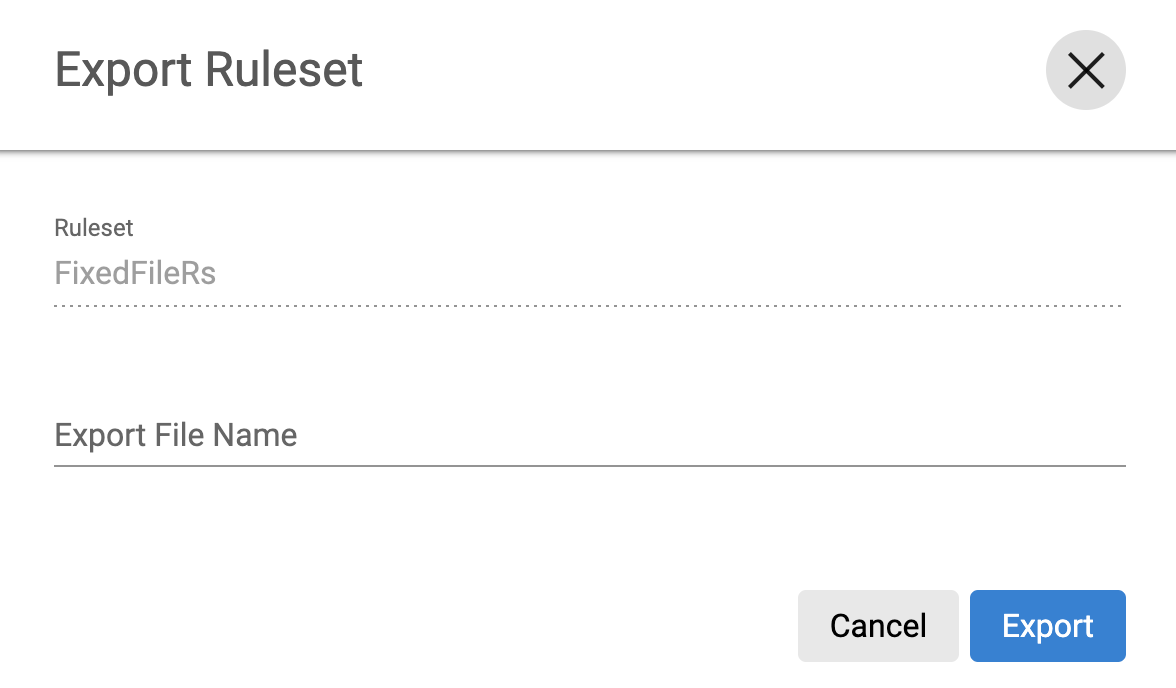Dismiss the dialog using the round X button

(1085, 71)
